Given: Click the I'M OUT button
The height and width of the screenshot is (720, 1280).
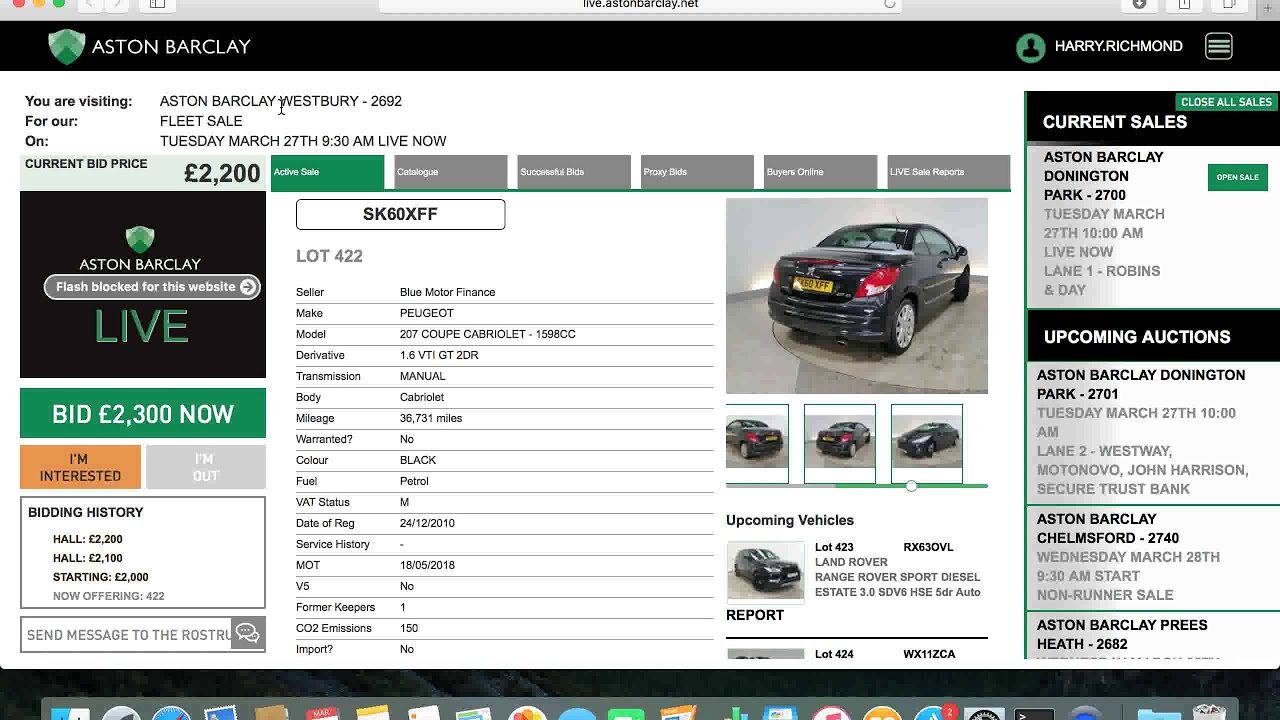Looking at the screenshot, I should [205, 467].
